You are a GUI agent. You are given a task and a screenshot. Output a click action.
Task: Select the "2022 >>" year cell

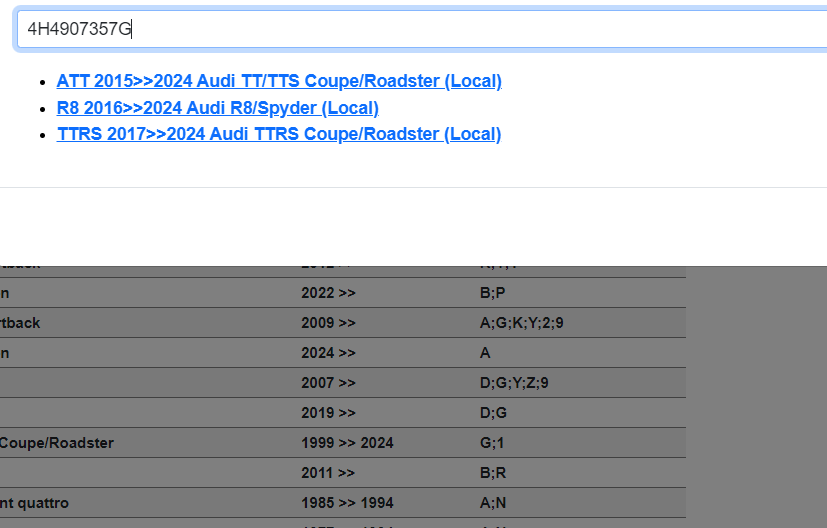tap(328, 293)
